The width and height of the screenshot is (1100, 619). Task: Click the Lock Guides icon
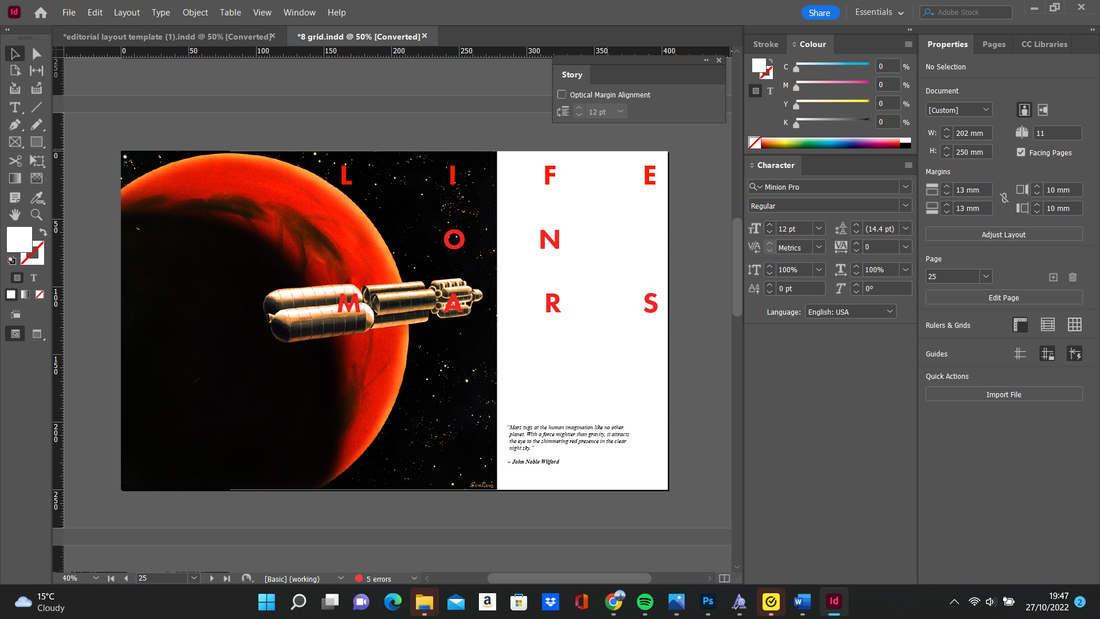point(1047,354)
